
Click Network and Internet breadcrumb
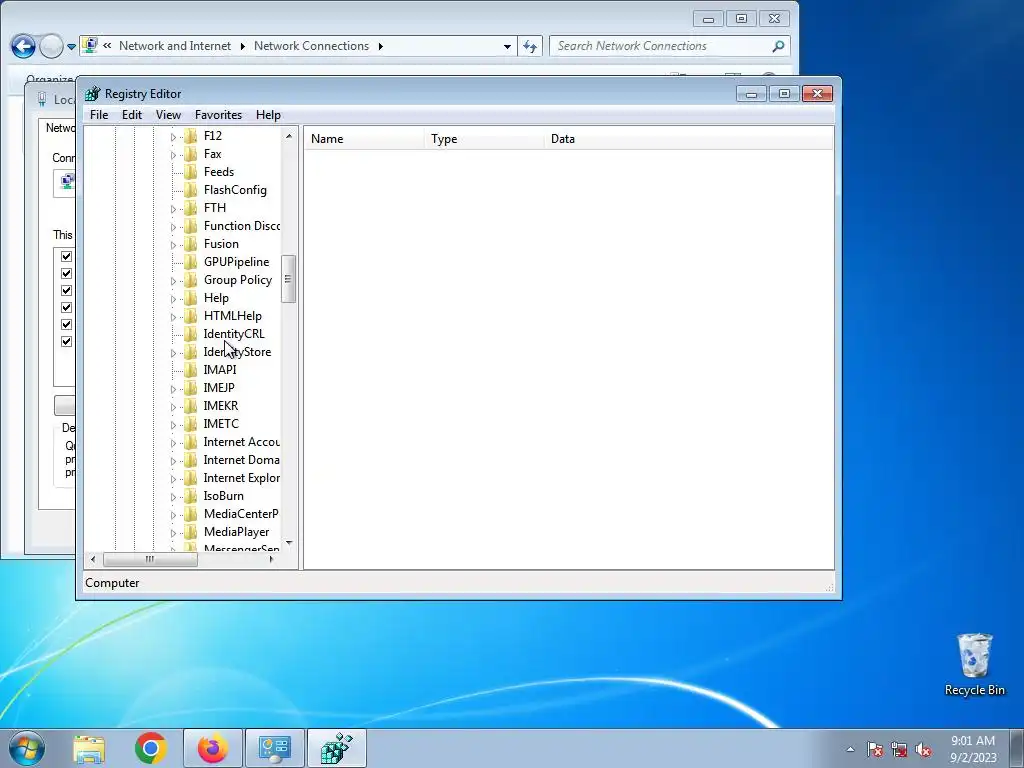(174, 46)
